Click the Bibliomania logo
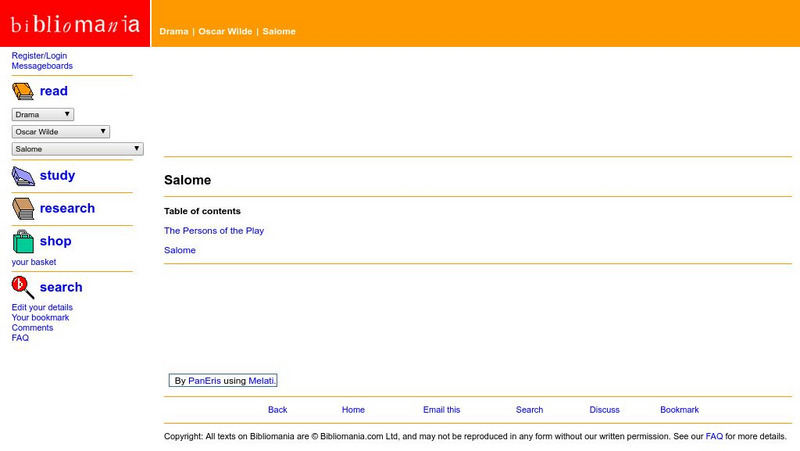This screenshot has width=800, height=451. point(75,23)
